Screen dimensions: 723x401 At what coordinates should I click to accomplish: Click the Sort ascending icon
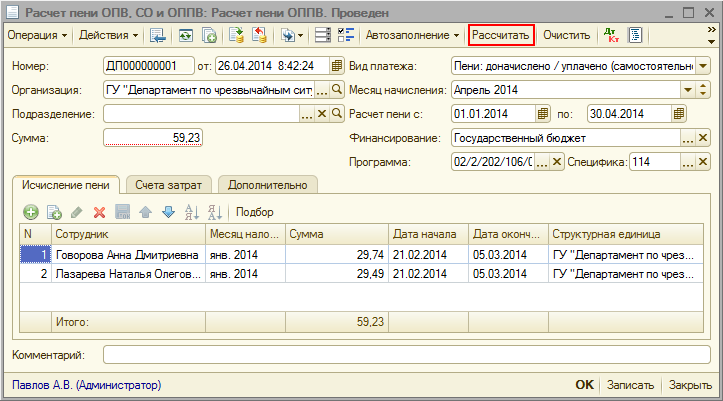click(192, 212)
